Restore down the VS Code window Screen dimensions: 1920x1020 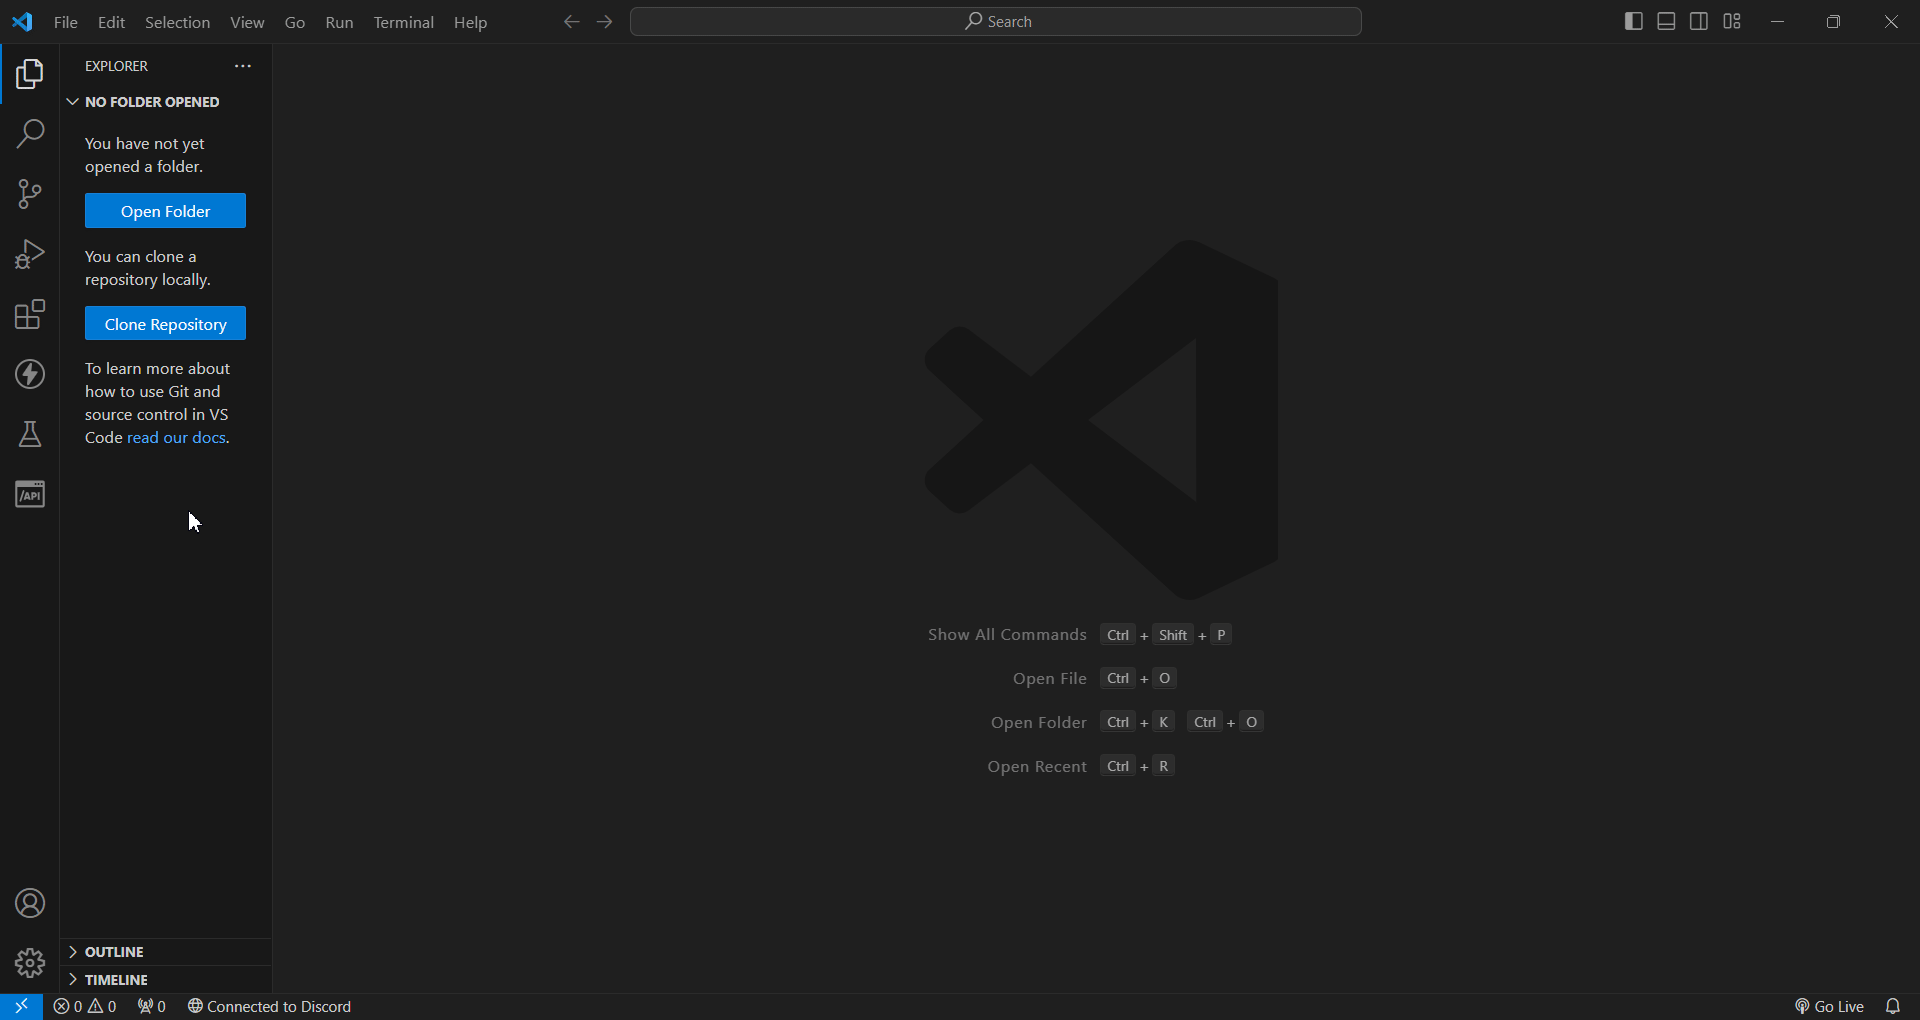[x=1834, y=22]
